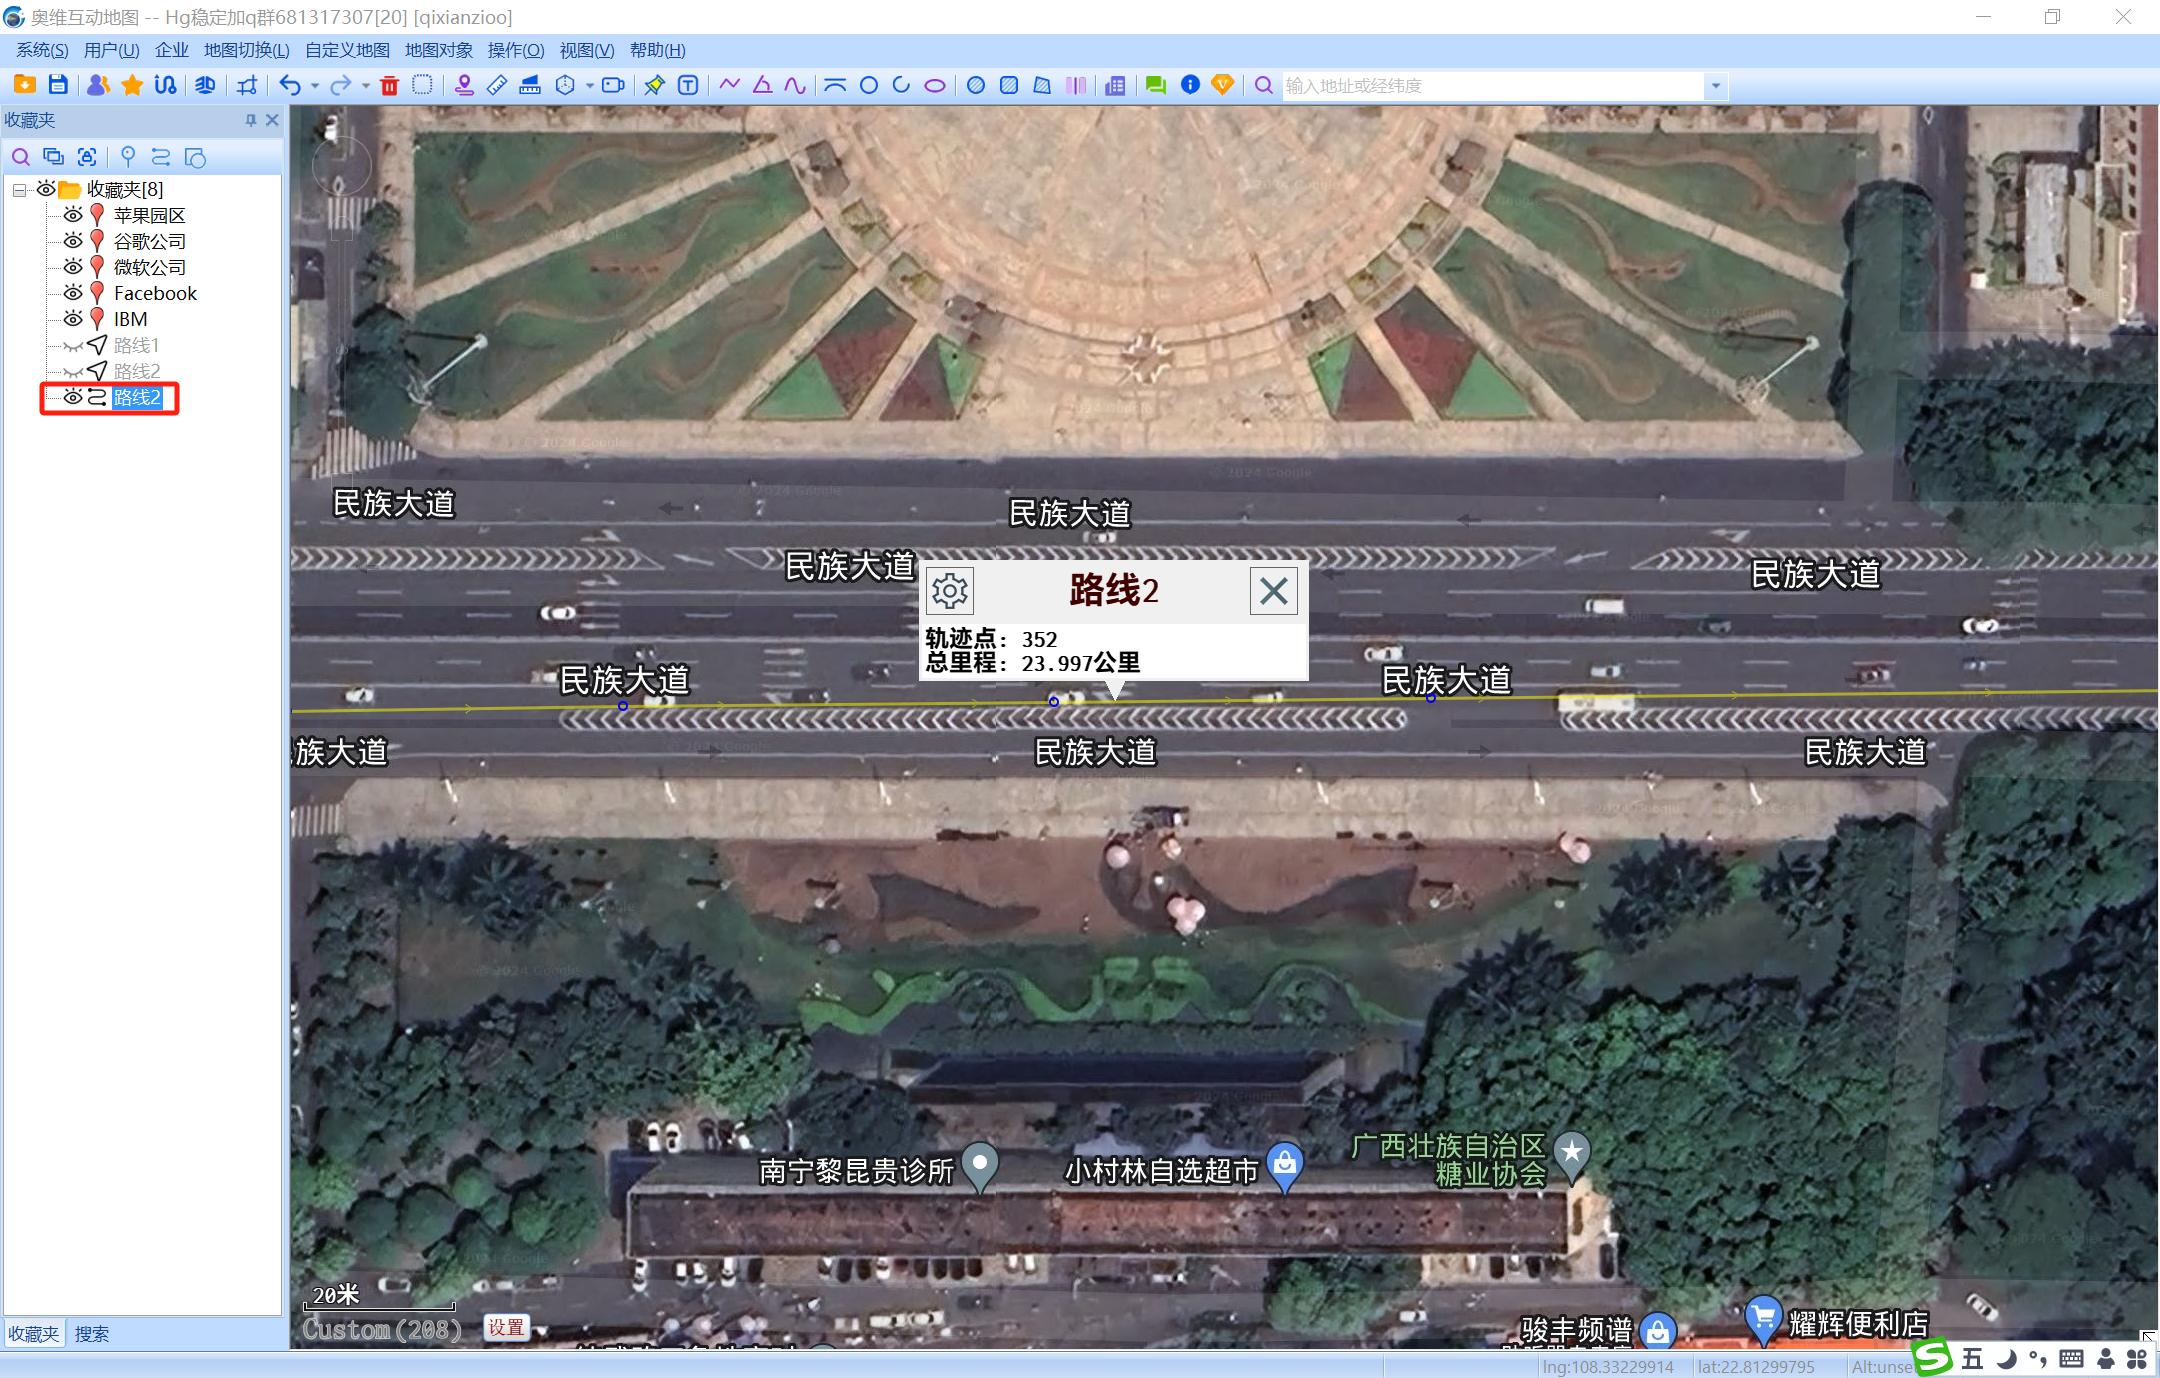
Task: Pin the 收藏夹 panel
Action: 250,120
